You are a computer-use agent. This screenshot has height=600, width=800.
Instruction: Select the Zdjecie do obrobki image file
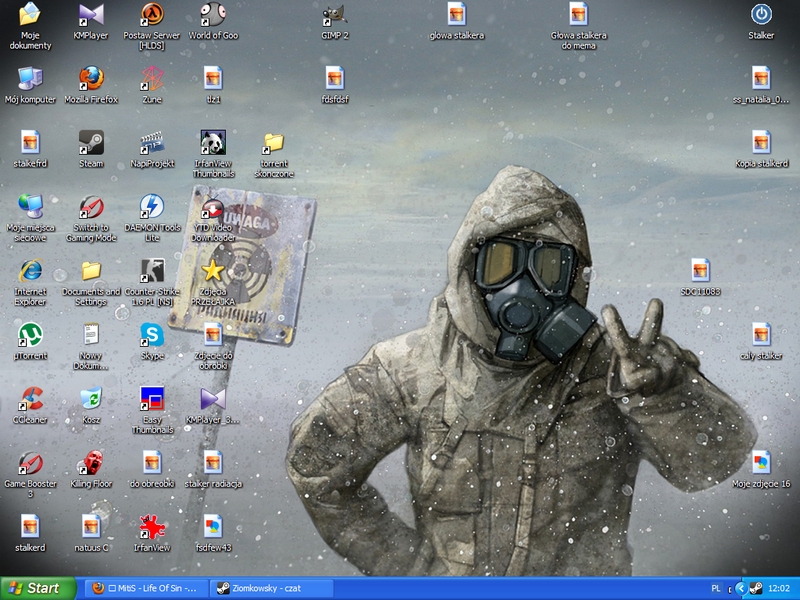(x=213, y=335)
